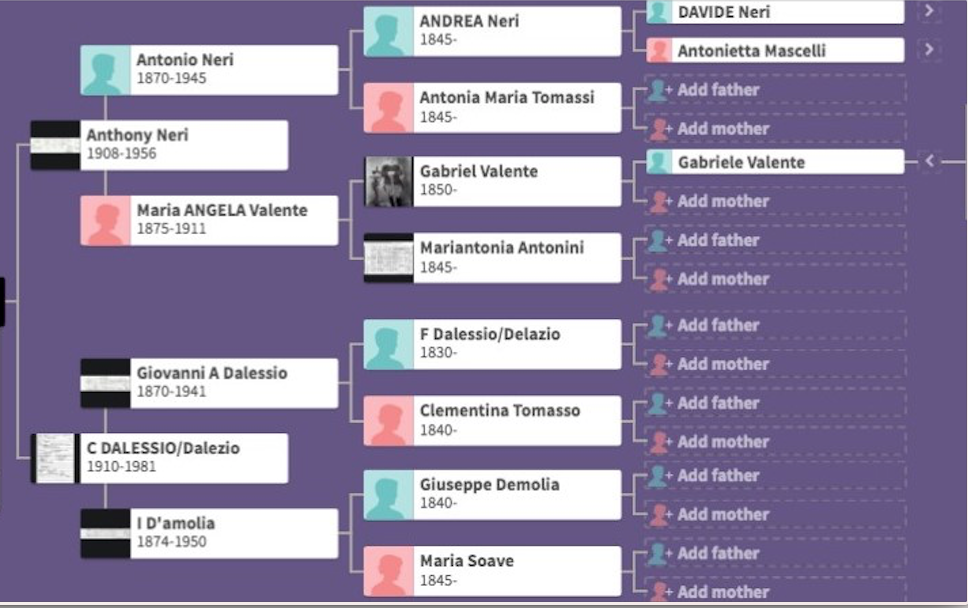Viewport: 968px width, 608px height.
Task: Select the Giovanni A Dalessio card
Action: coord(209,383)
